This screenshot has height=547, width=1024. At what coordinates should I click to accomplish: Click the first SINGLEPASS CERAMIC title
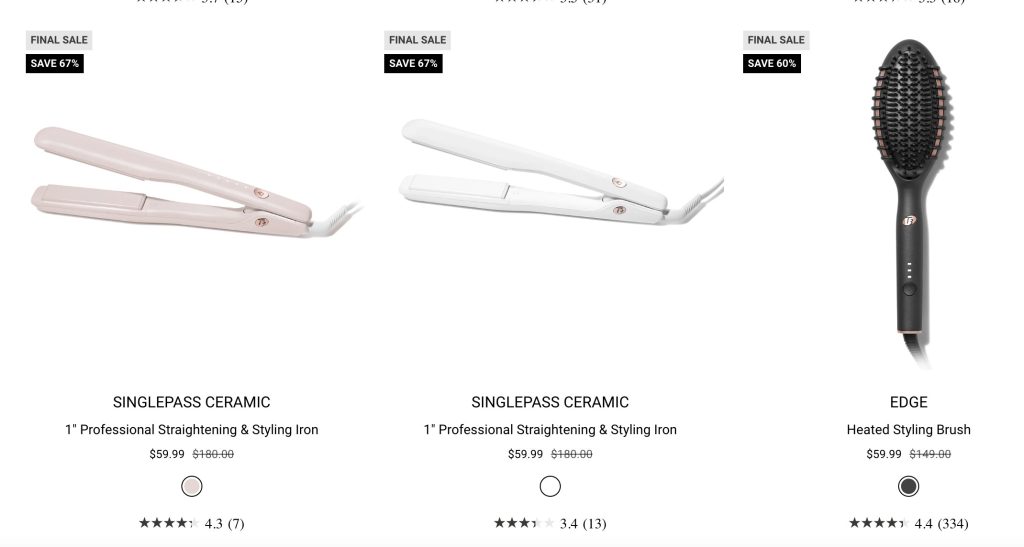pyautogui.click(x=191, y=402)
